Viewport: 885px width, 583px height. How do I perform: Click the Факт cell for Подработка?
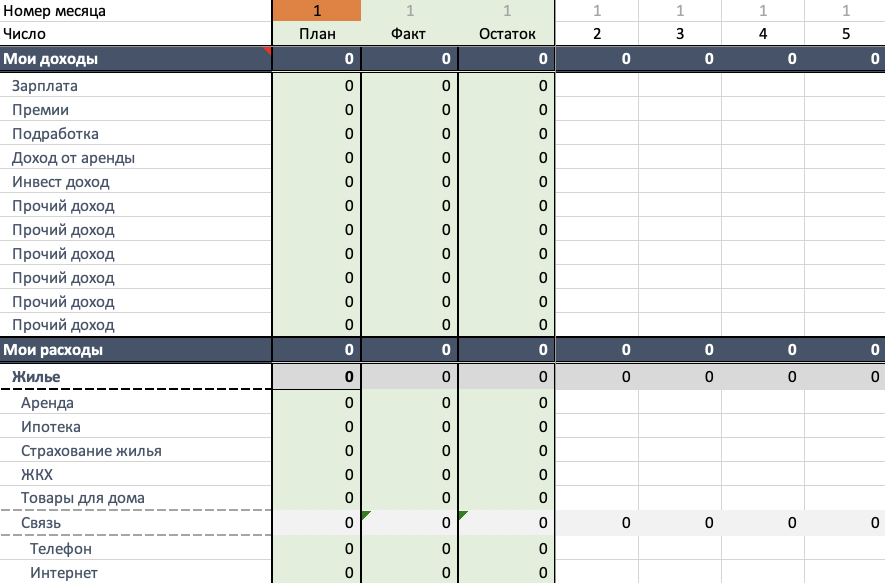[410, 134]
